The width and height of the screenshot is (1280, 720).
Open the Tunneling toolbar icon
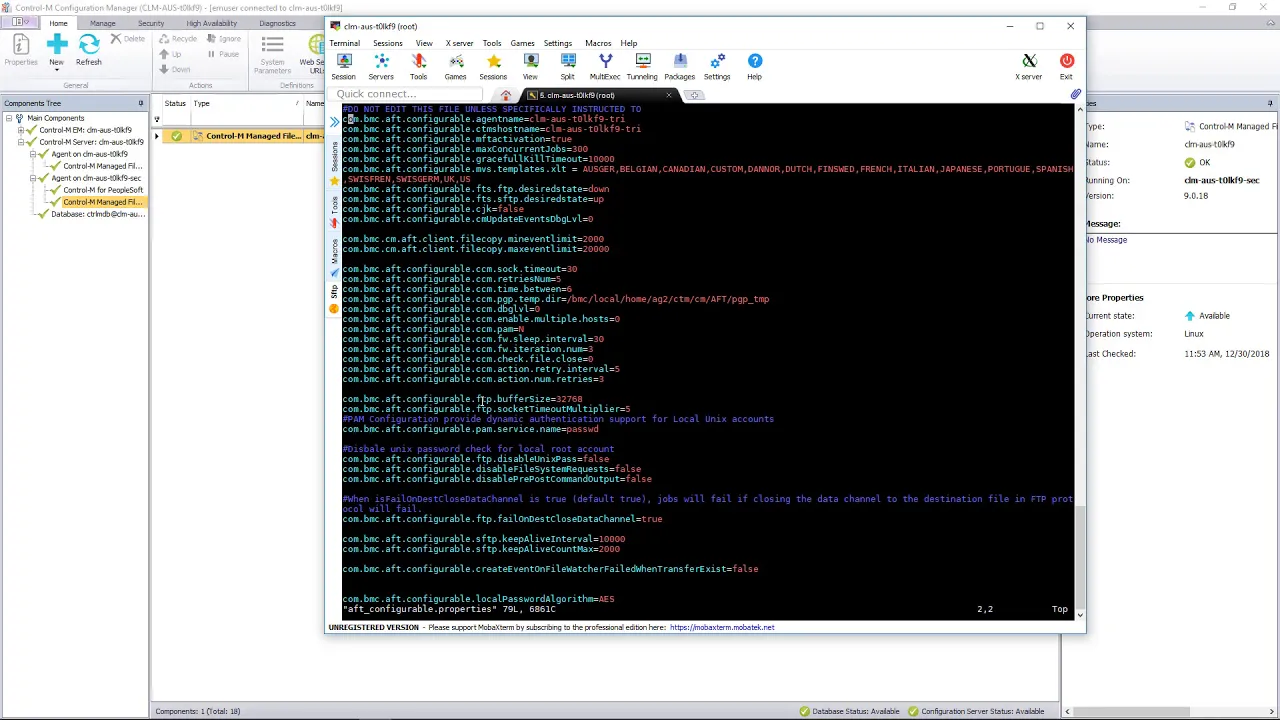point(642,67)
